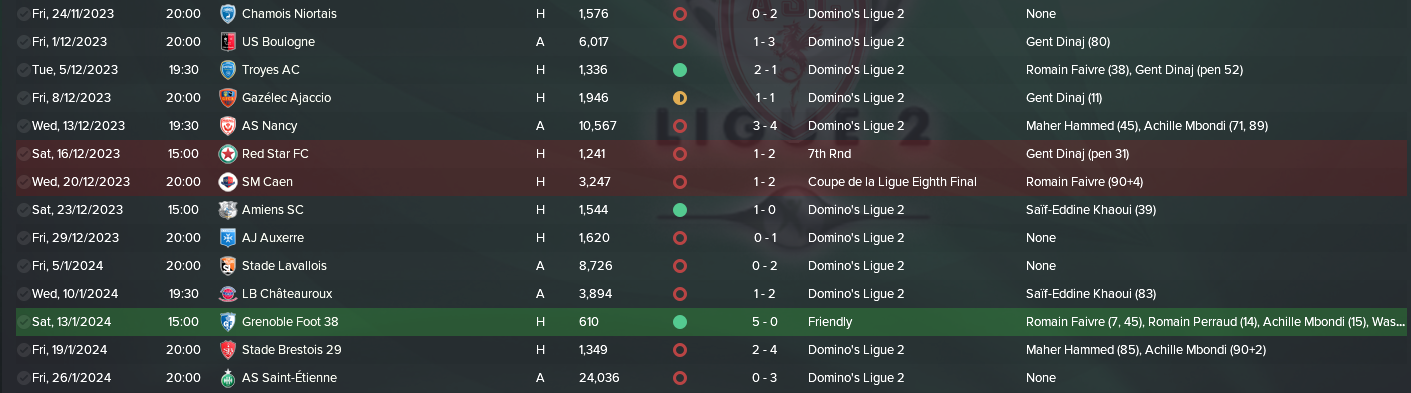Open Coupe de la Ligue Eighth Final competition

(x=892, y=182)
